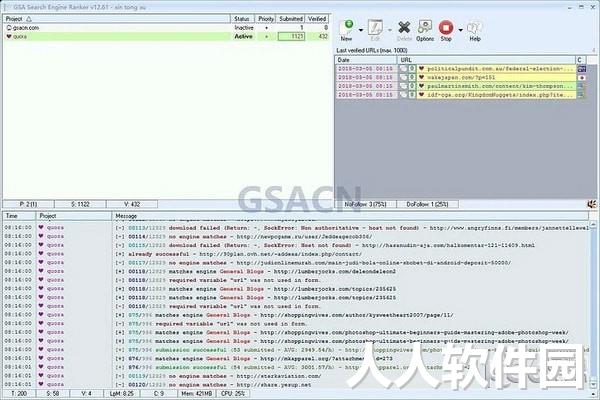The width and height of the screenshot is (600, 400).
Task: Click the red Stop icon
Action: 446,30
